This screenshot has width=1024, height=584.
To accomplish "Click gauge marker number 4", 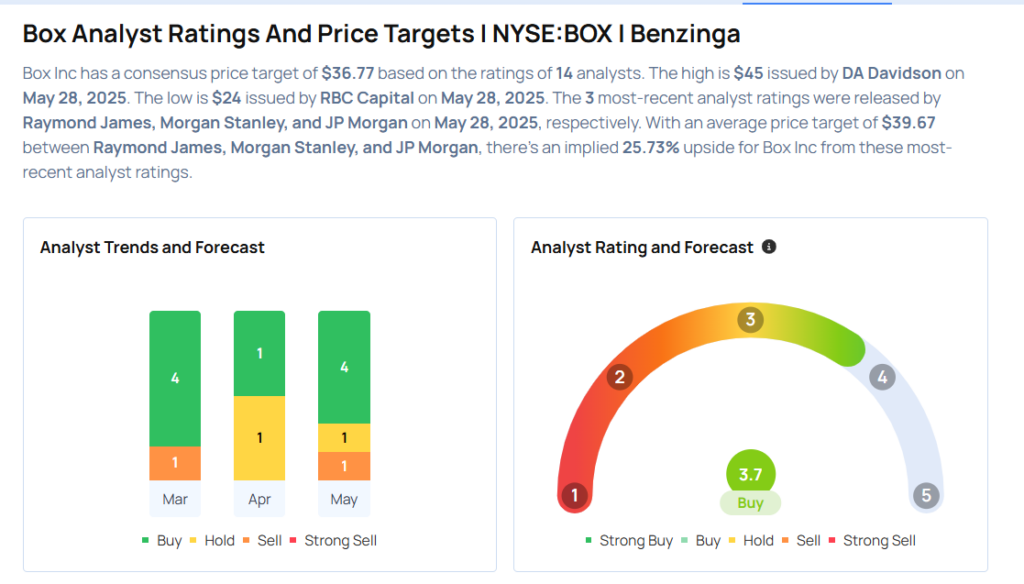I will (x=881, y=377).
